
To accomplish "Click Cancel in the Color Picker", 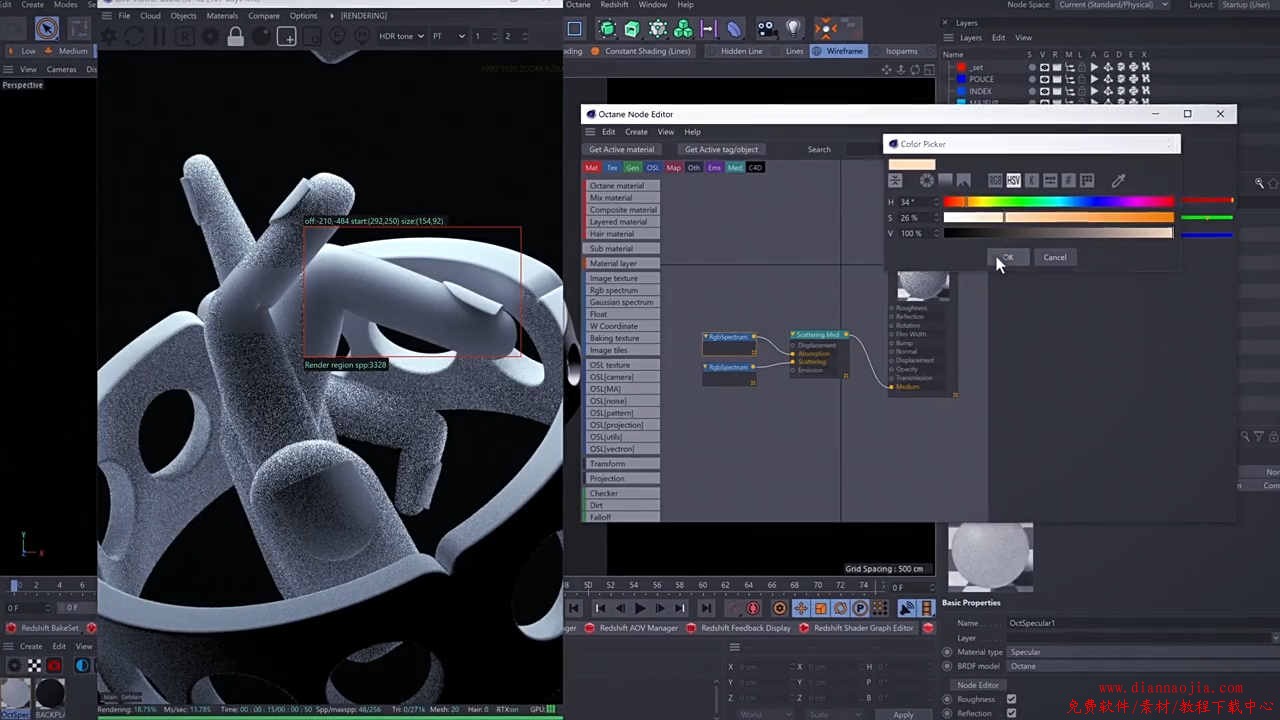I will tap(1055, 257).
